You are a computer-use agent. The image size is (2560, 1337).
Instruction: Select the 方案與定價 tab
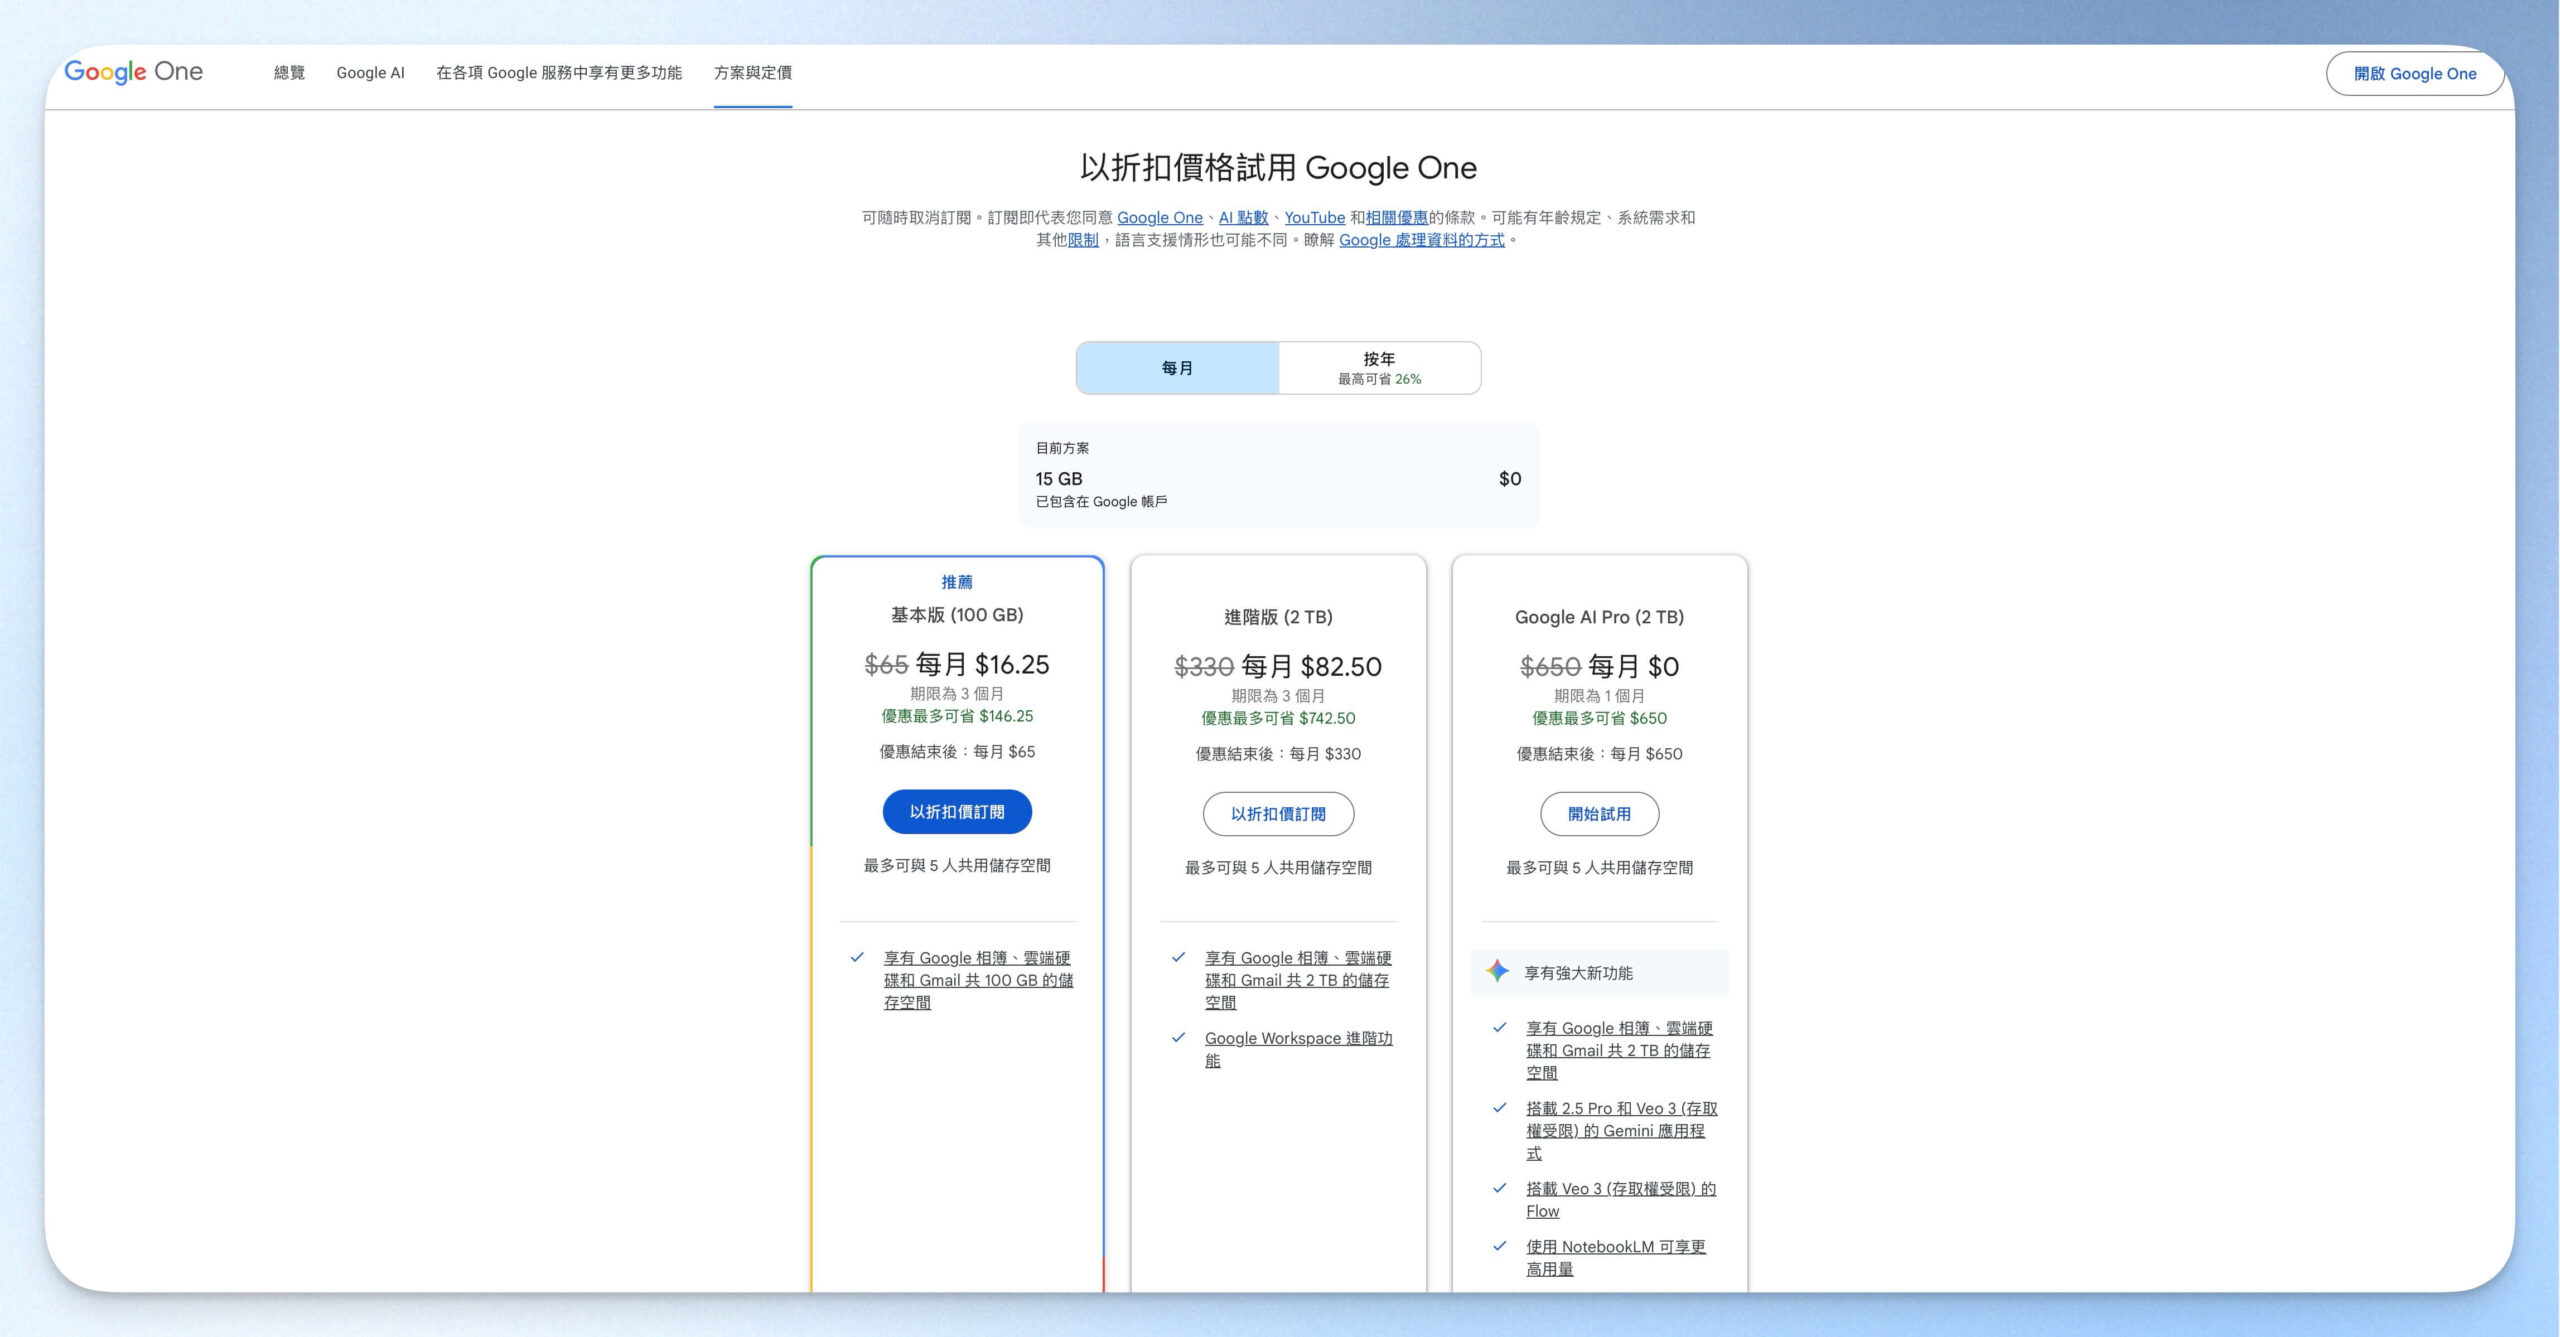[x=753, y=73]
